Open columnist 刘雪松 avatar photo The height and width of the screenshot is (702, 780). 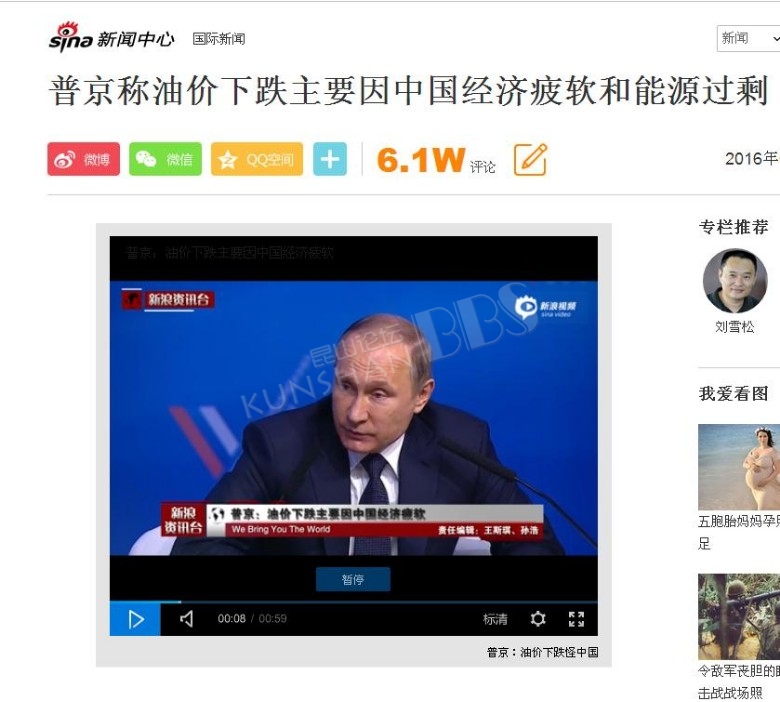click(x=735, y=281)
